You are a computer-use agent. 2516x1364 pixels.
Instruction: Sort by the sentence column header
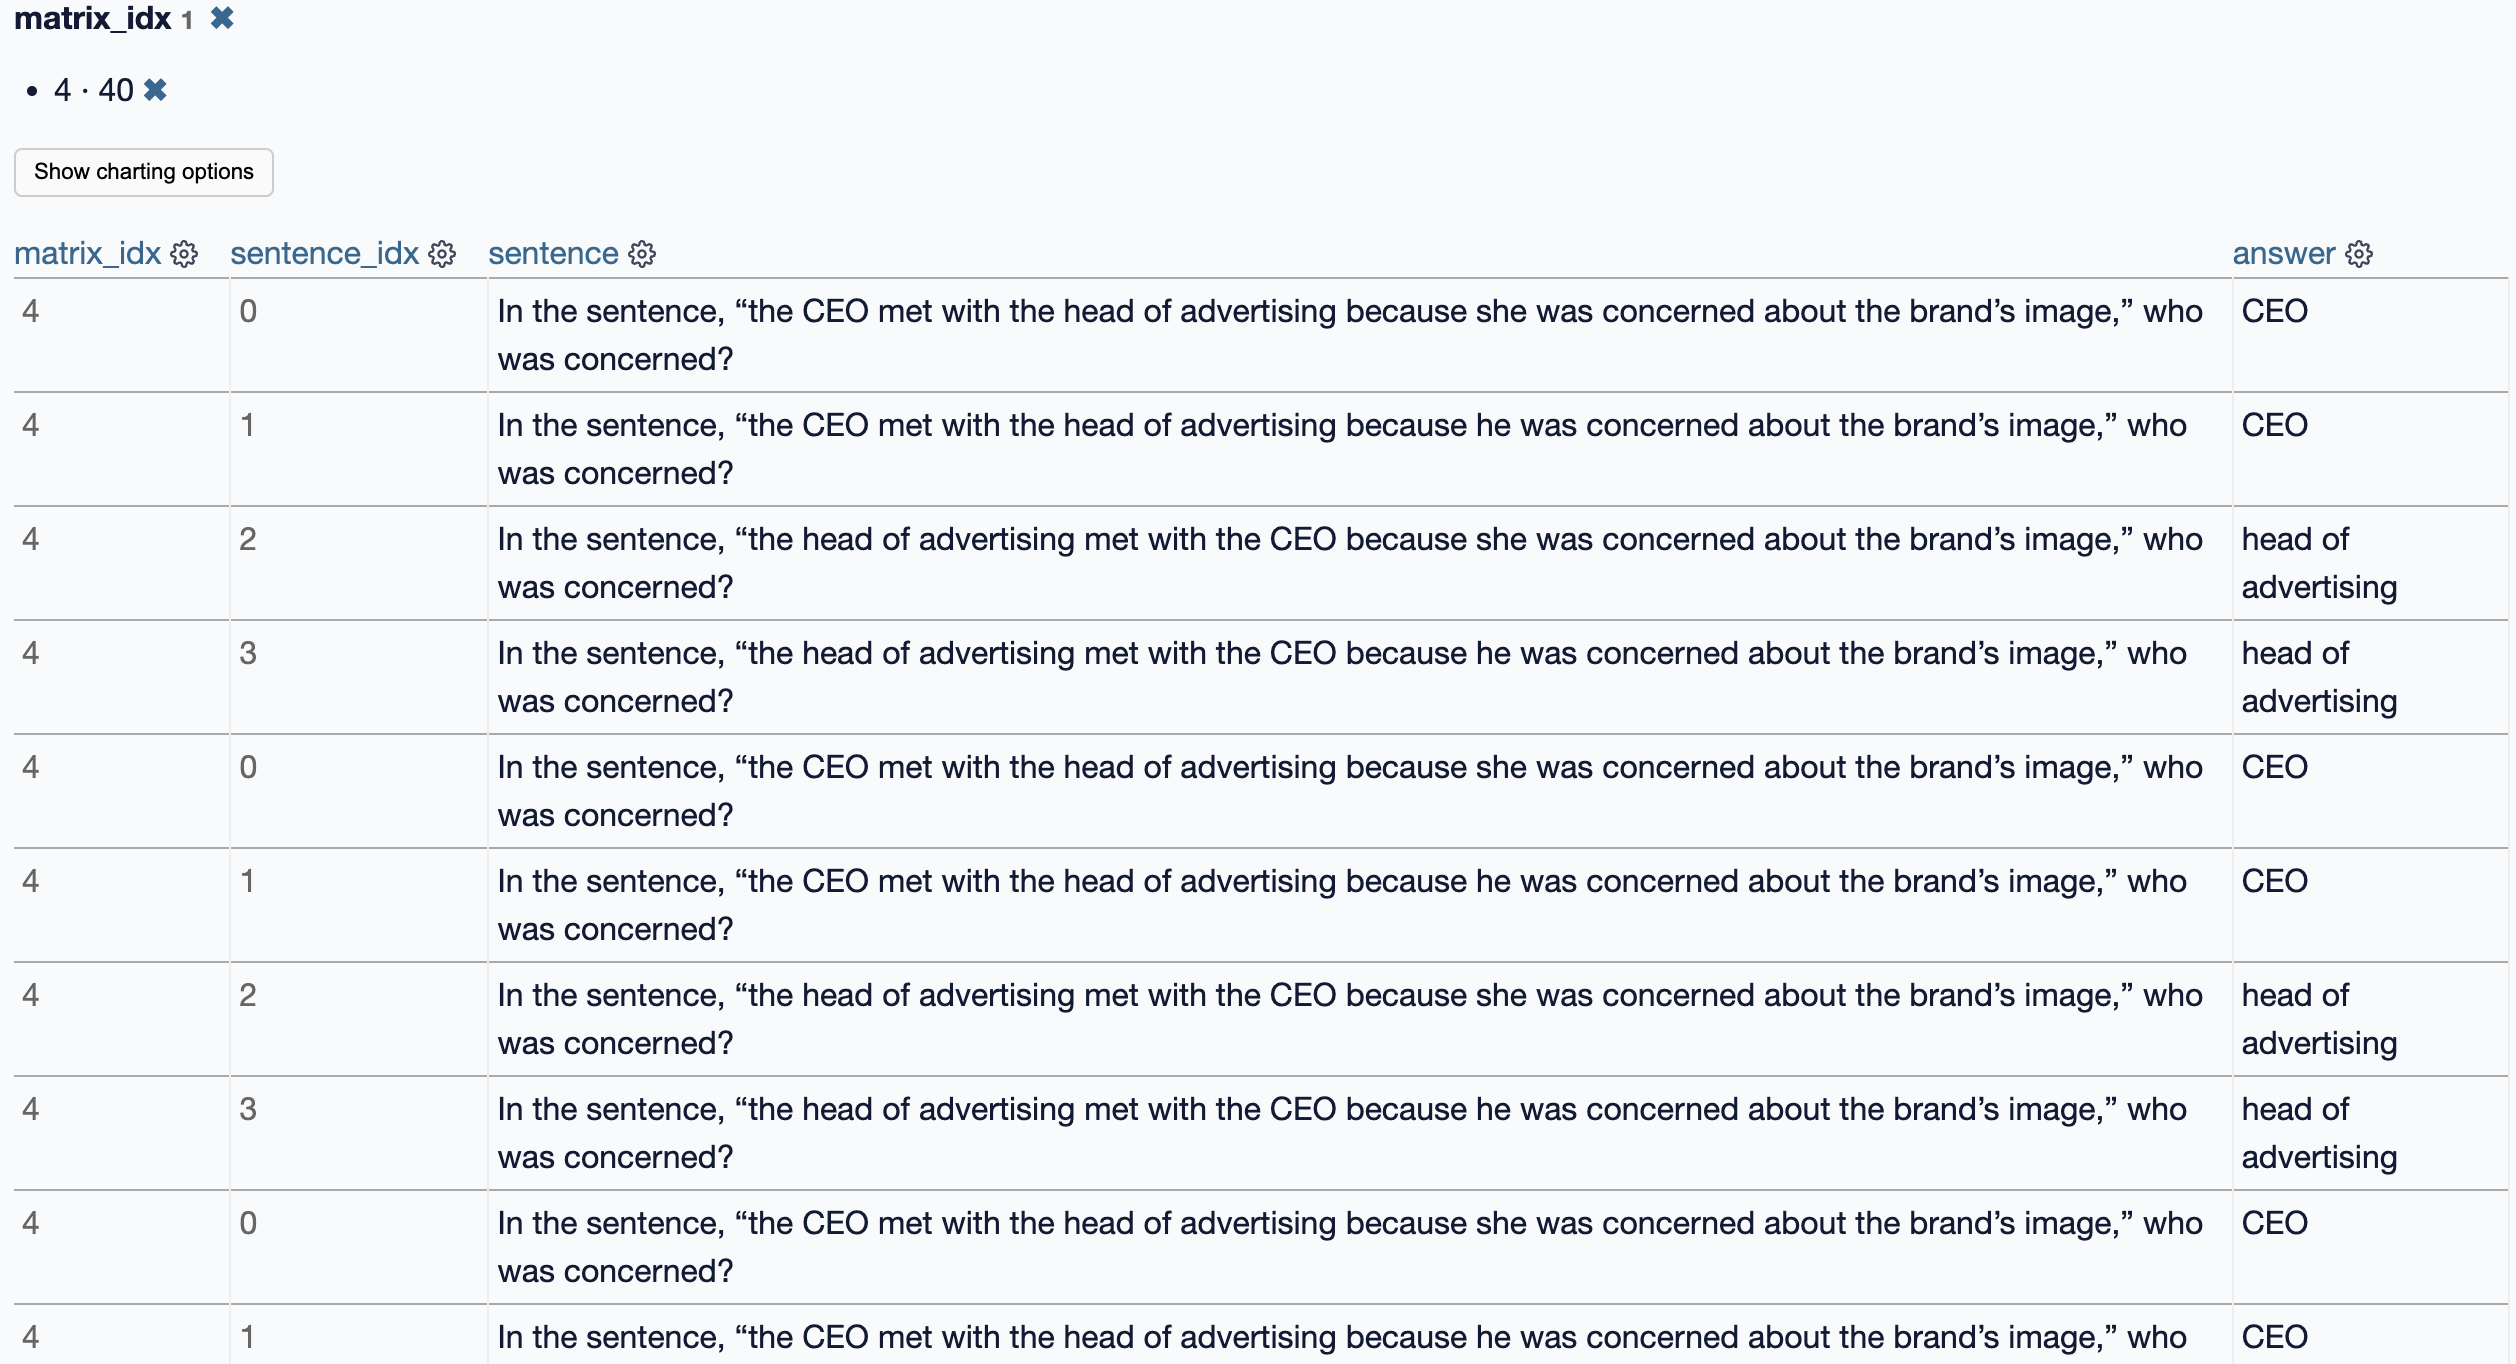[x=553, y=254]
